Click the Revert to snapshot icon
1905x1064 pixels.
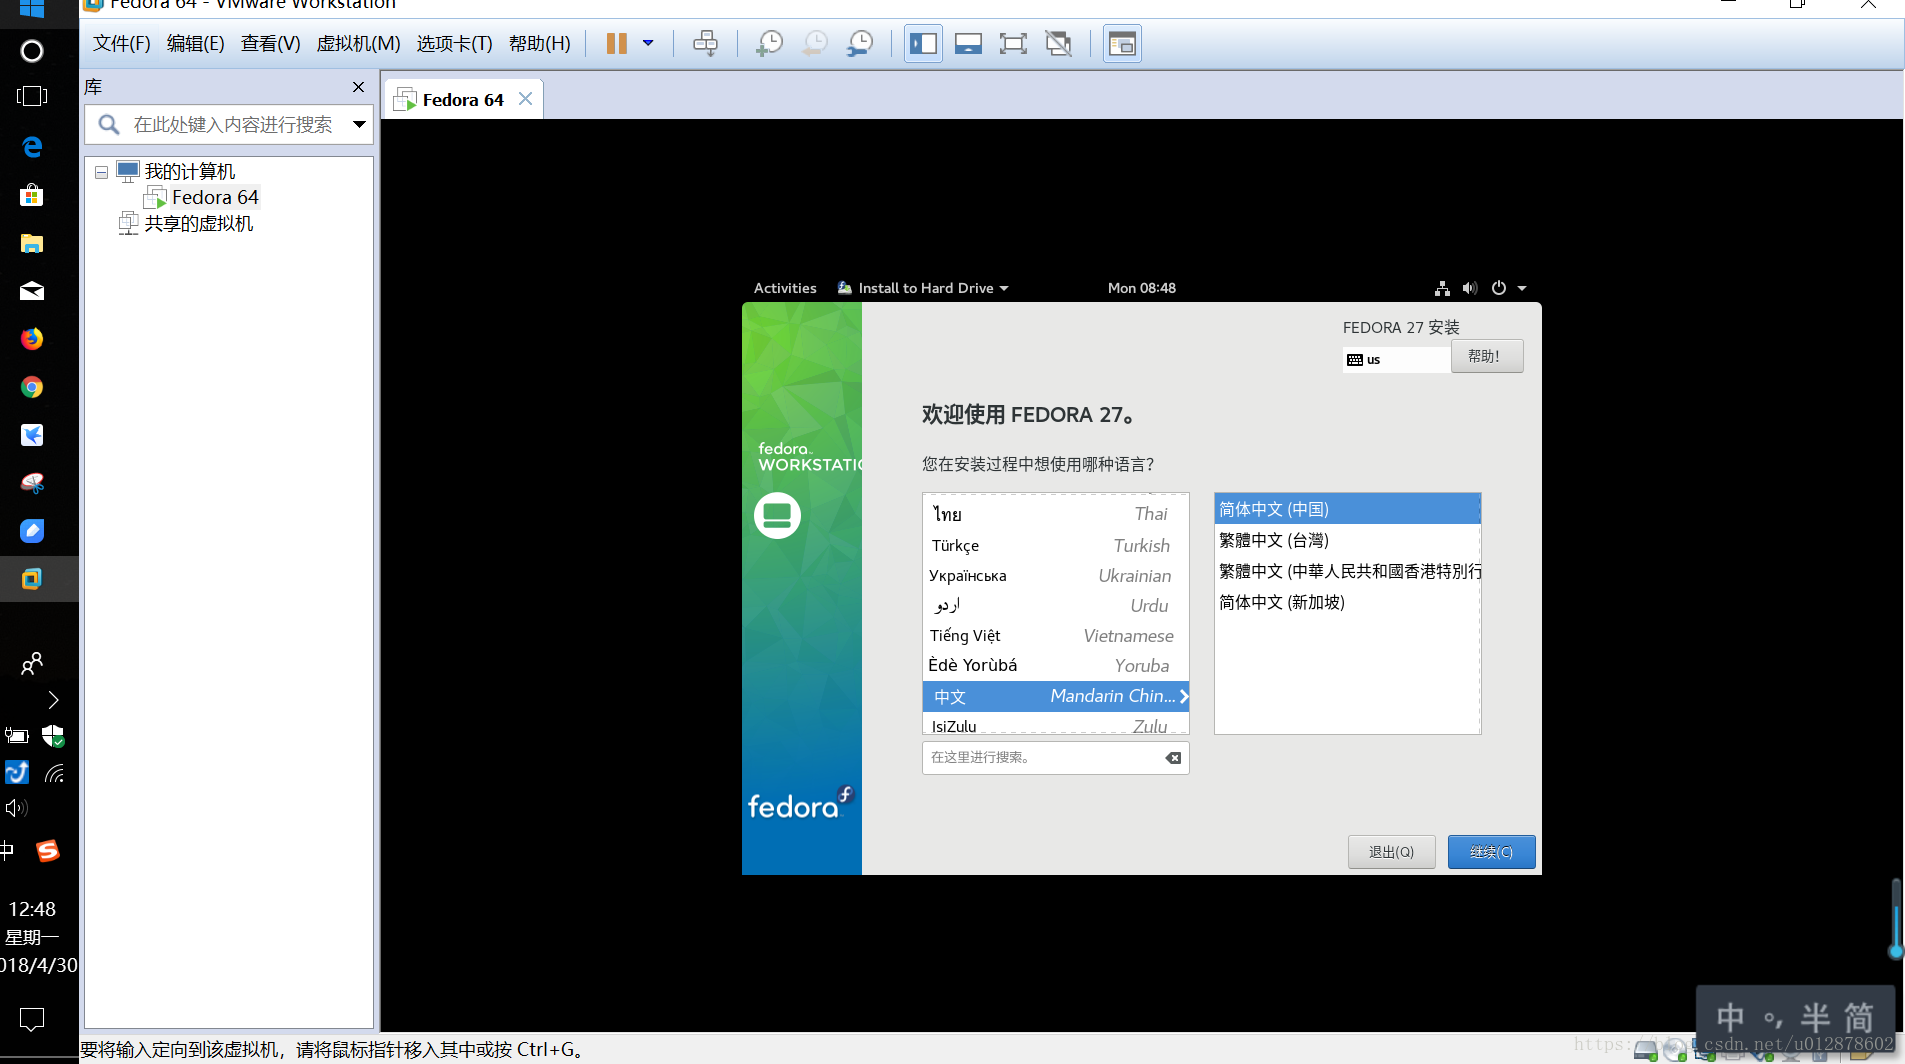pyautogui.click(x=815, y=43)
